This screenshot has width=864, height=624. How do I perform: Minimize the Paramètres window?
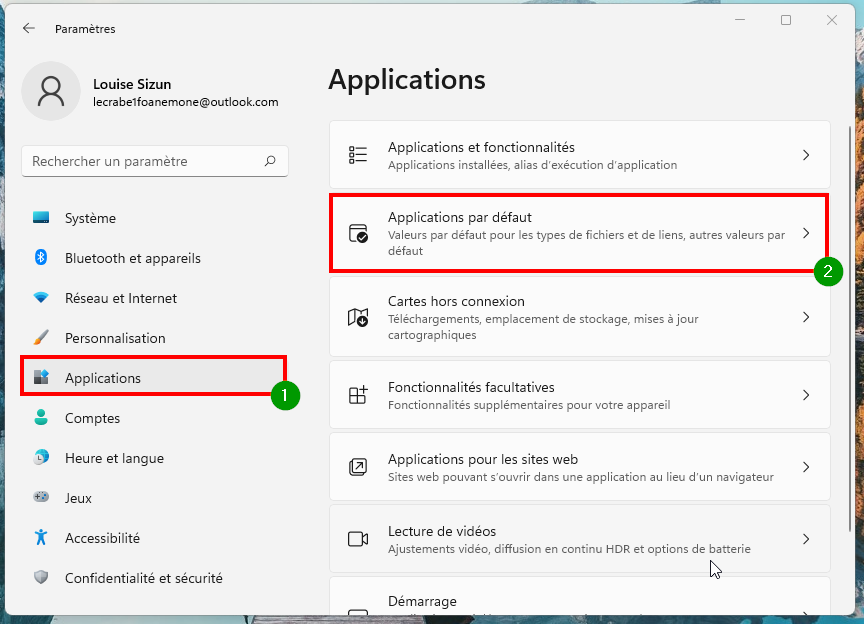click(x=740, y=20)
